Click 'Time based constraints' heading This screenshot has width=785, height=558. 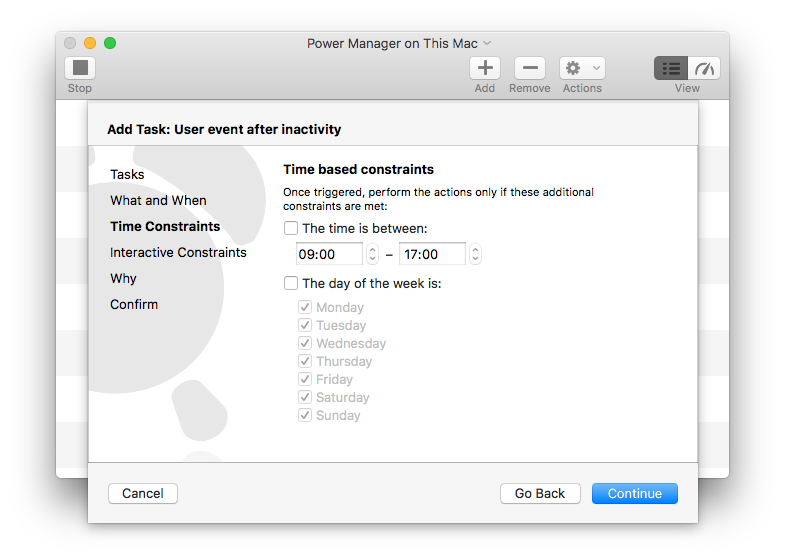[358, 170]
